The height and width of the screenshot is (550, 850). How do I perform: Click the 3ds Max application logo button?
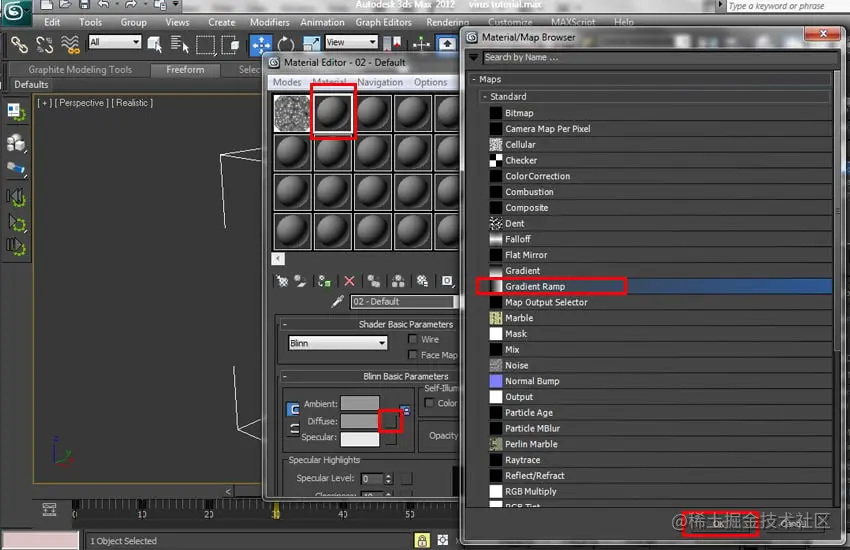click(x=14, y=11)
